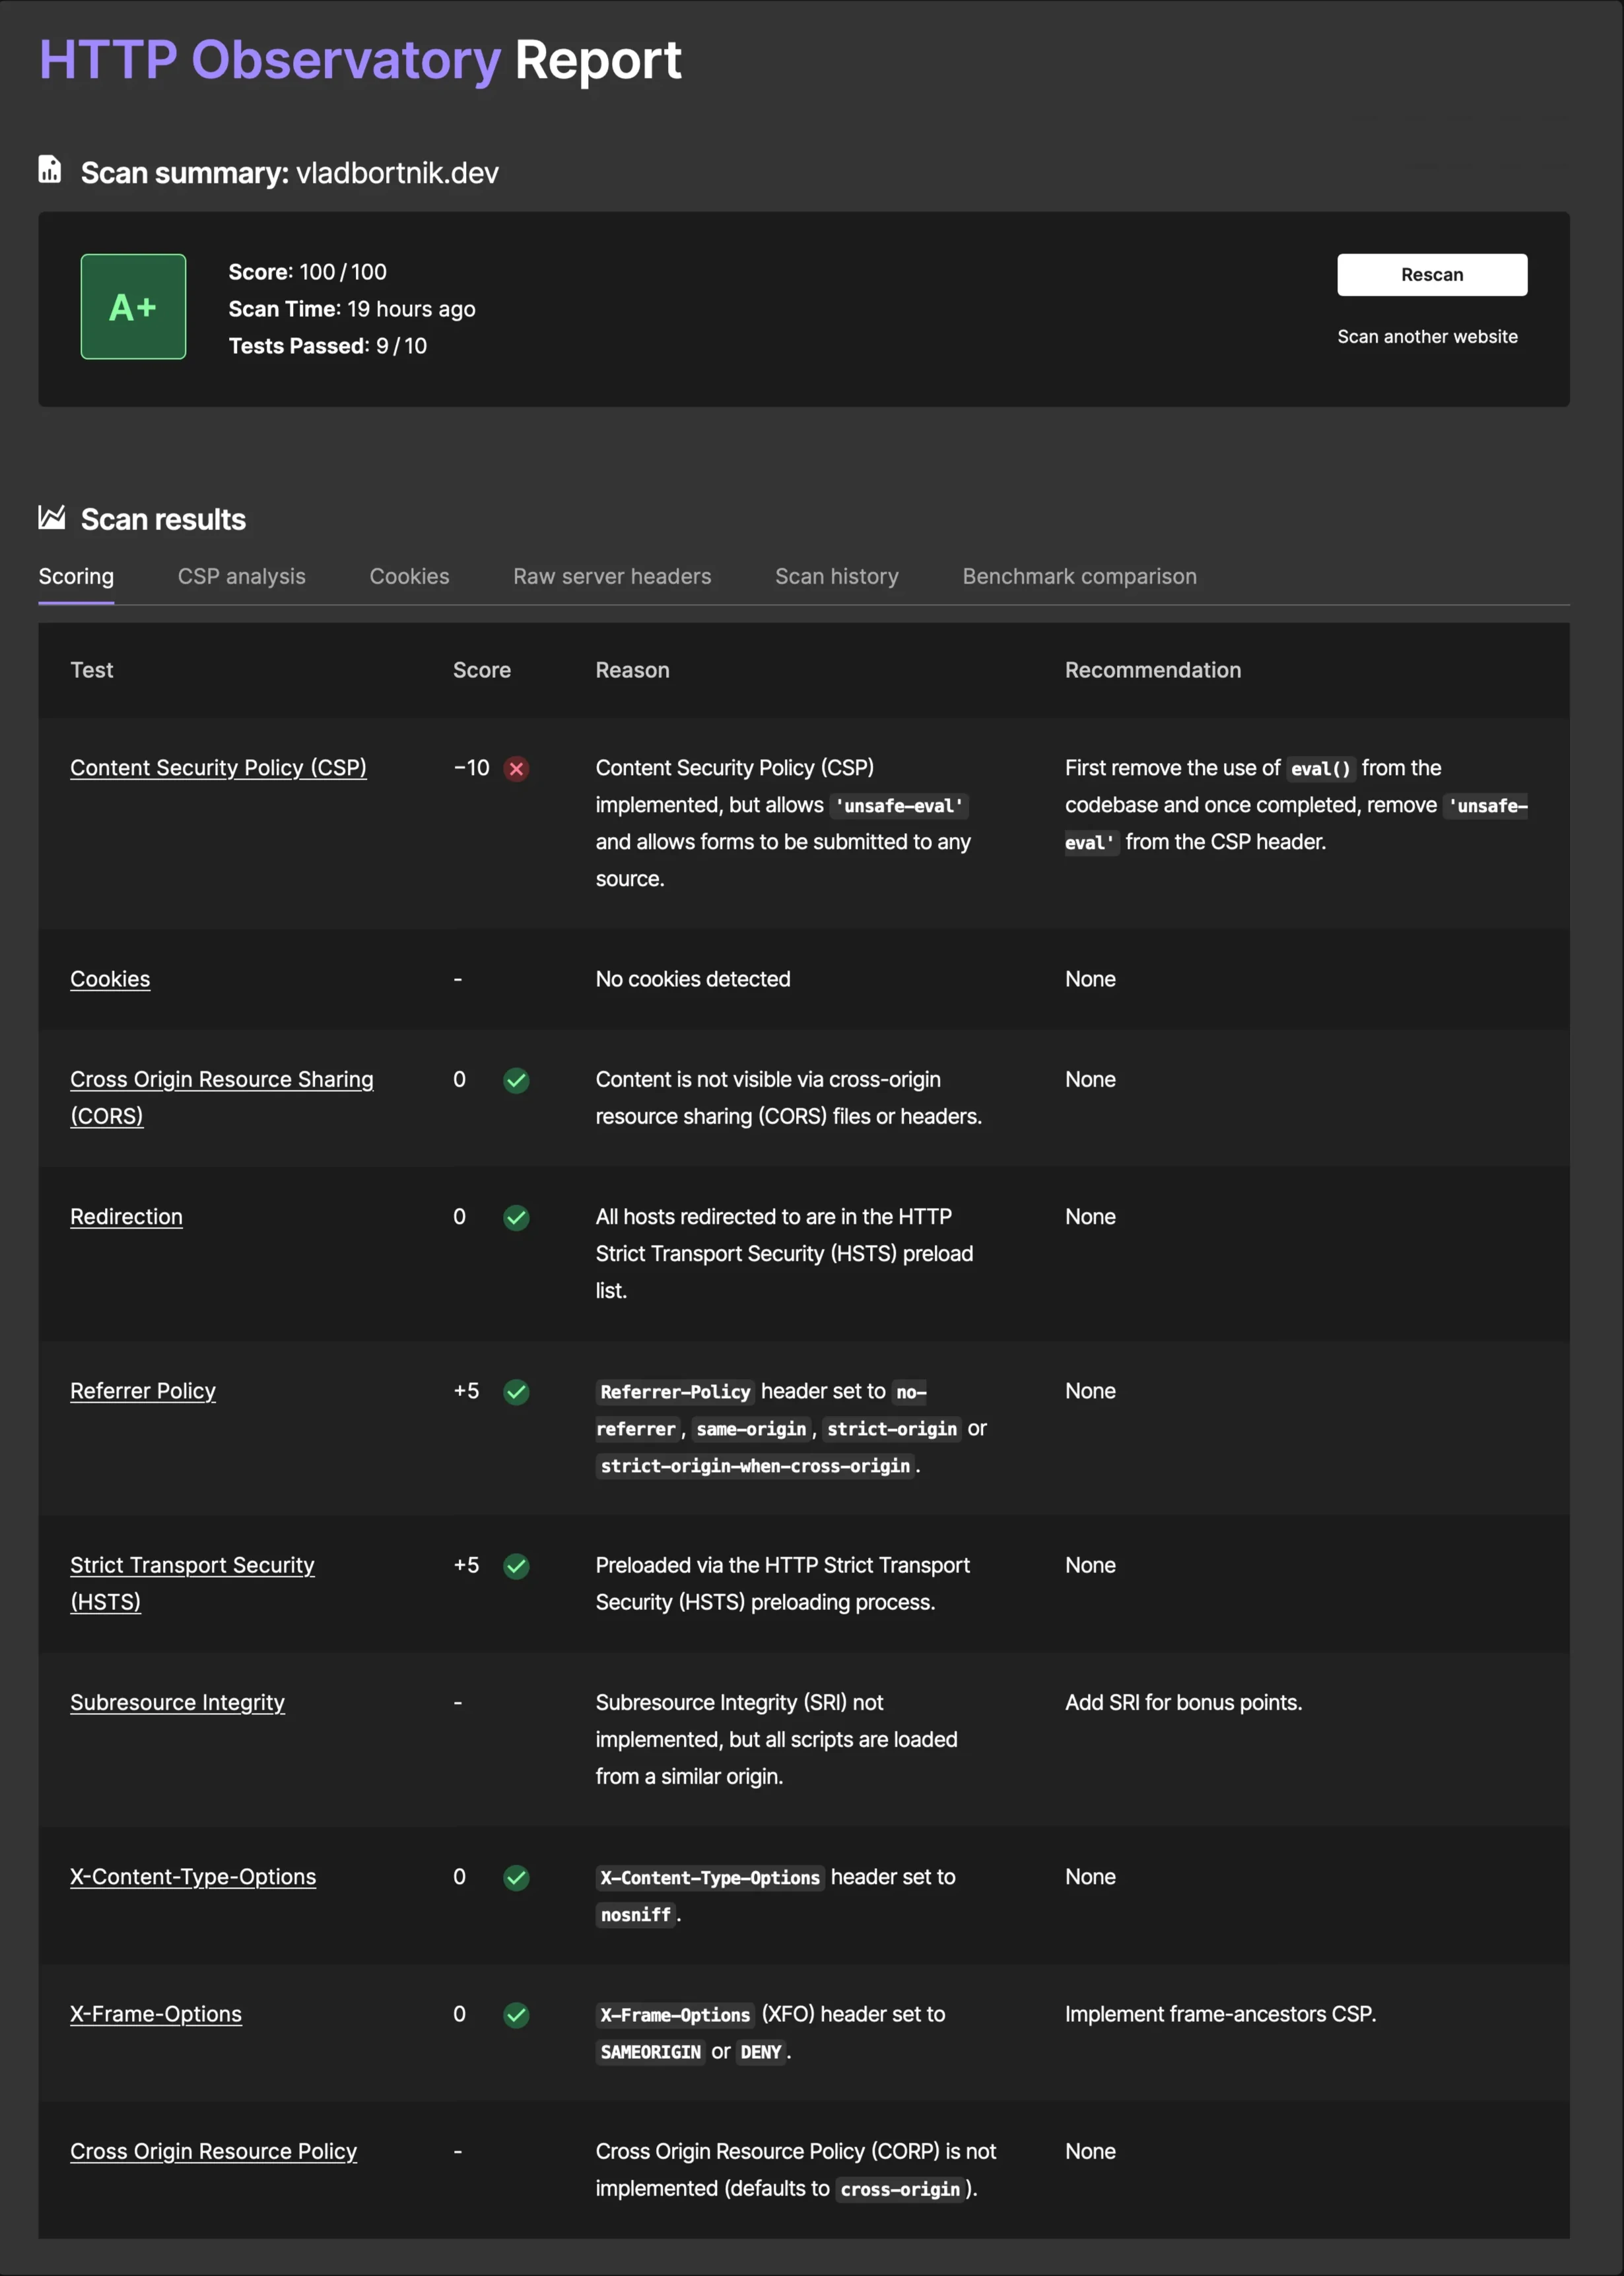Viewport: 1624px width, 2276px height.
Task: Select the Scoring tab
Action: pos(76,576)
